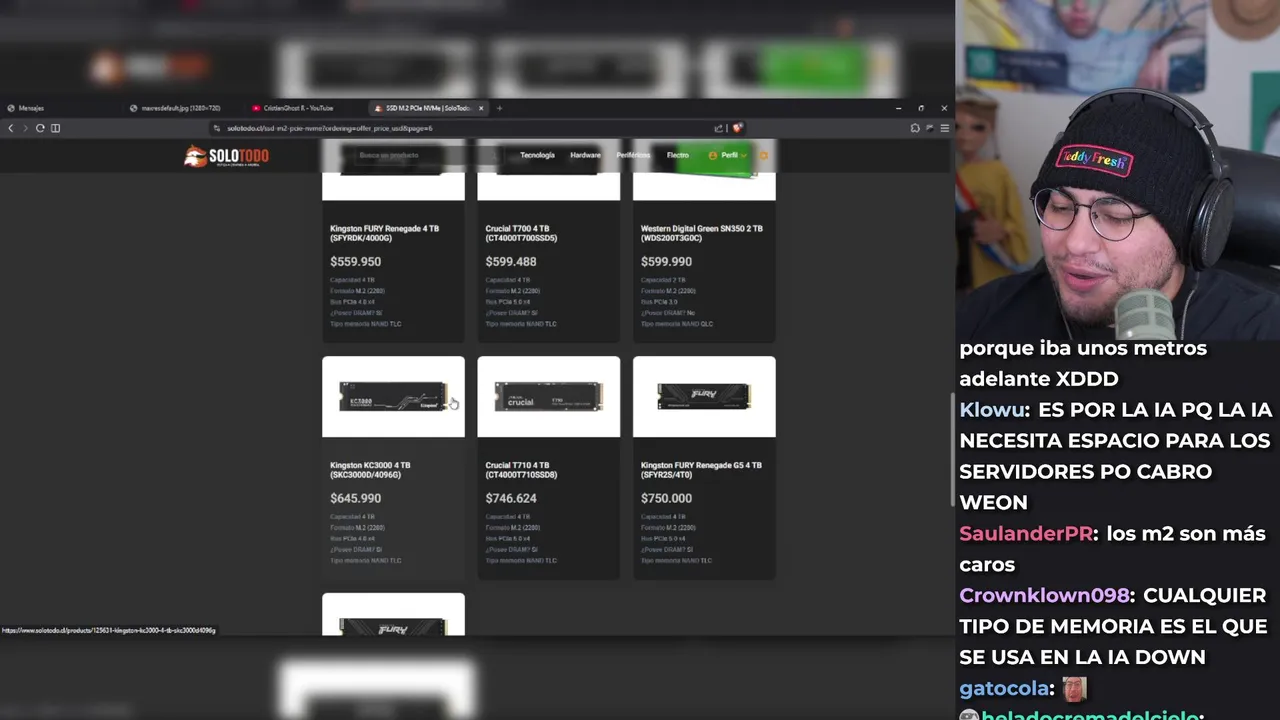
Task: Open the browser hamburger menu
Action: click(x=944, y=128)
